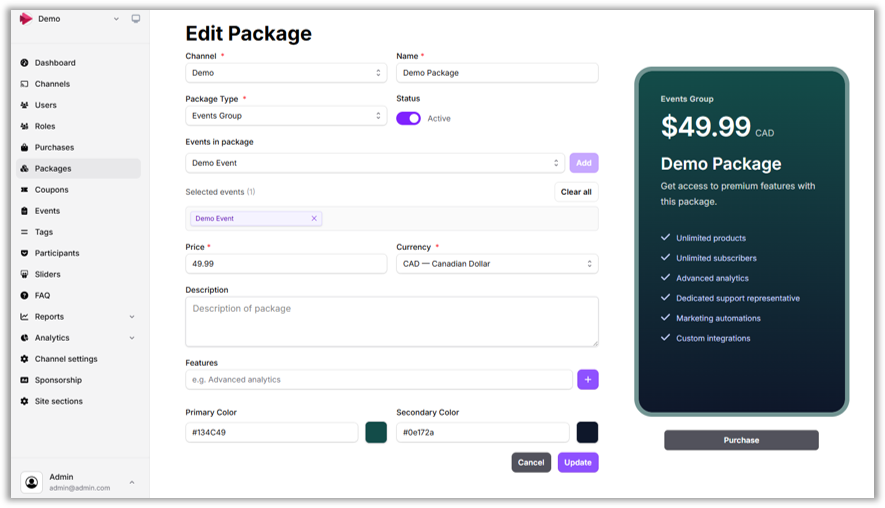Go to Channel settings in sidebar
The width and height of the screenshot is (885, 508).
coord(66,359)
